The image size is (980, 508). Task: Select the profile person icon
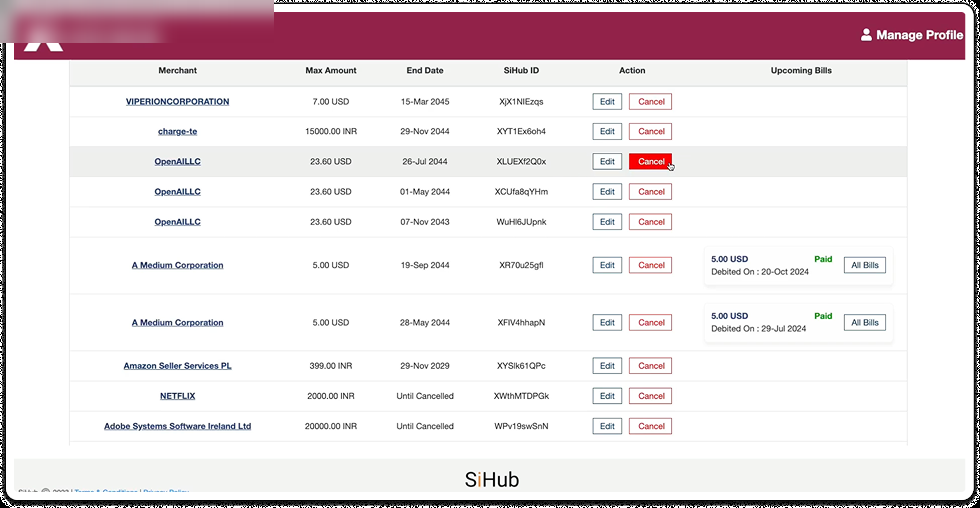tap(866, 35)
